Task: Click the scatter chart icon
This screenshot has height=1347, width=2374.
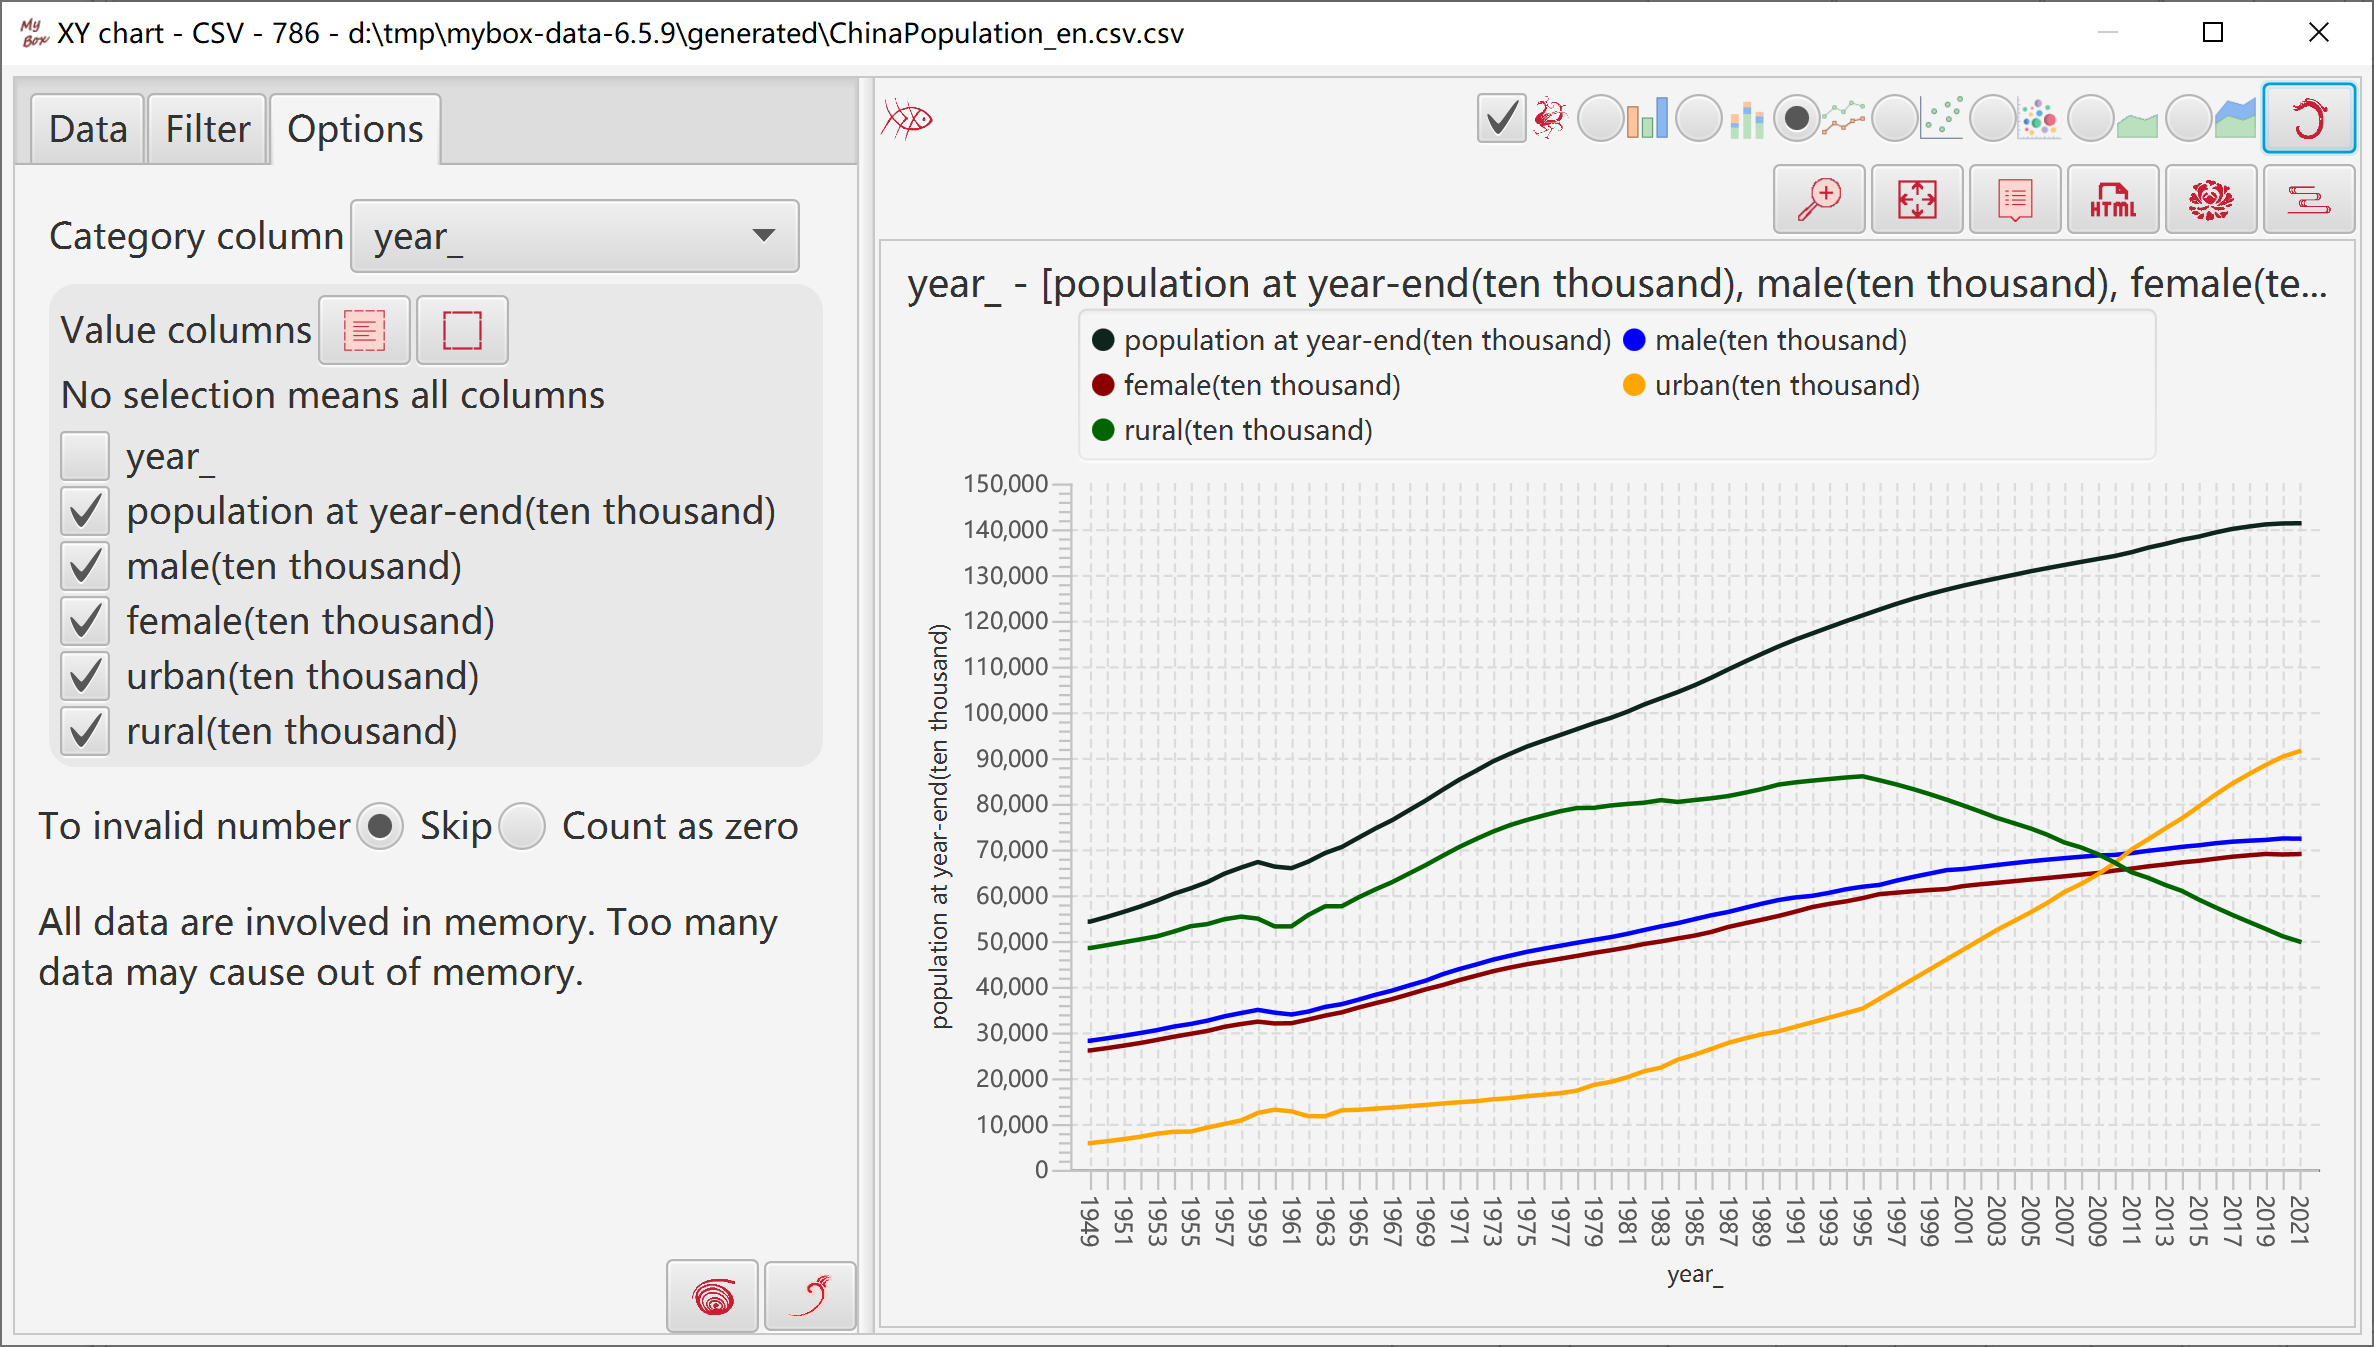Action: 1942,118
